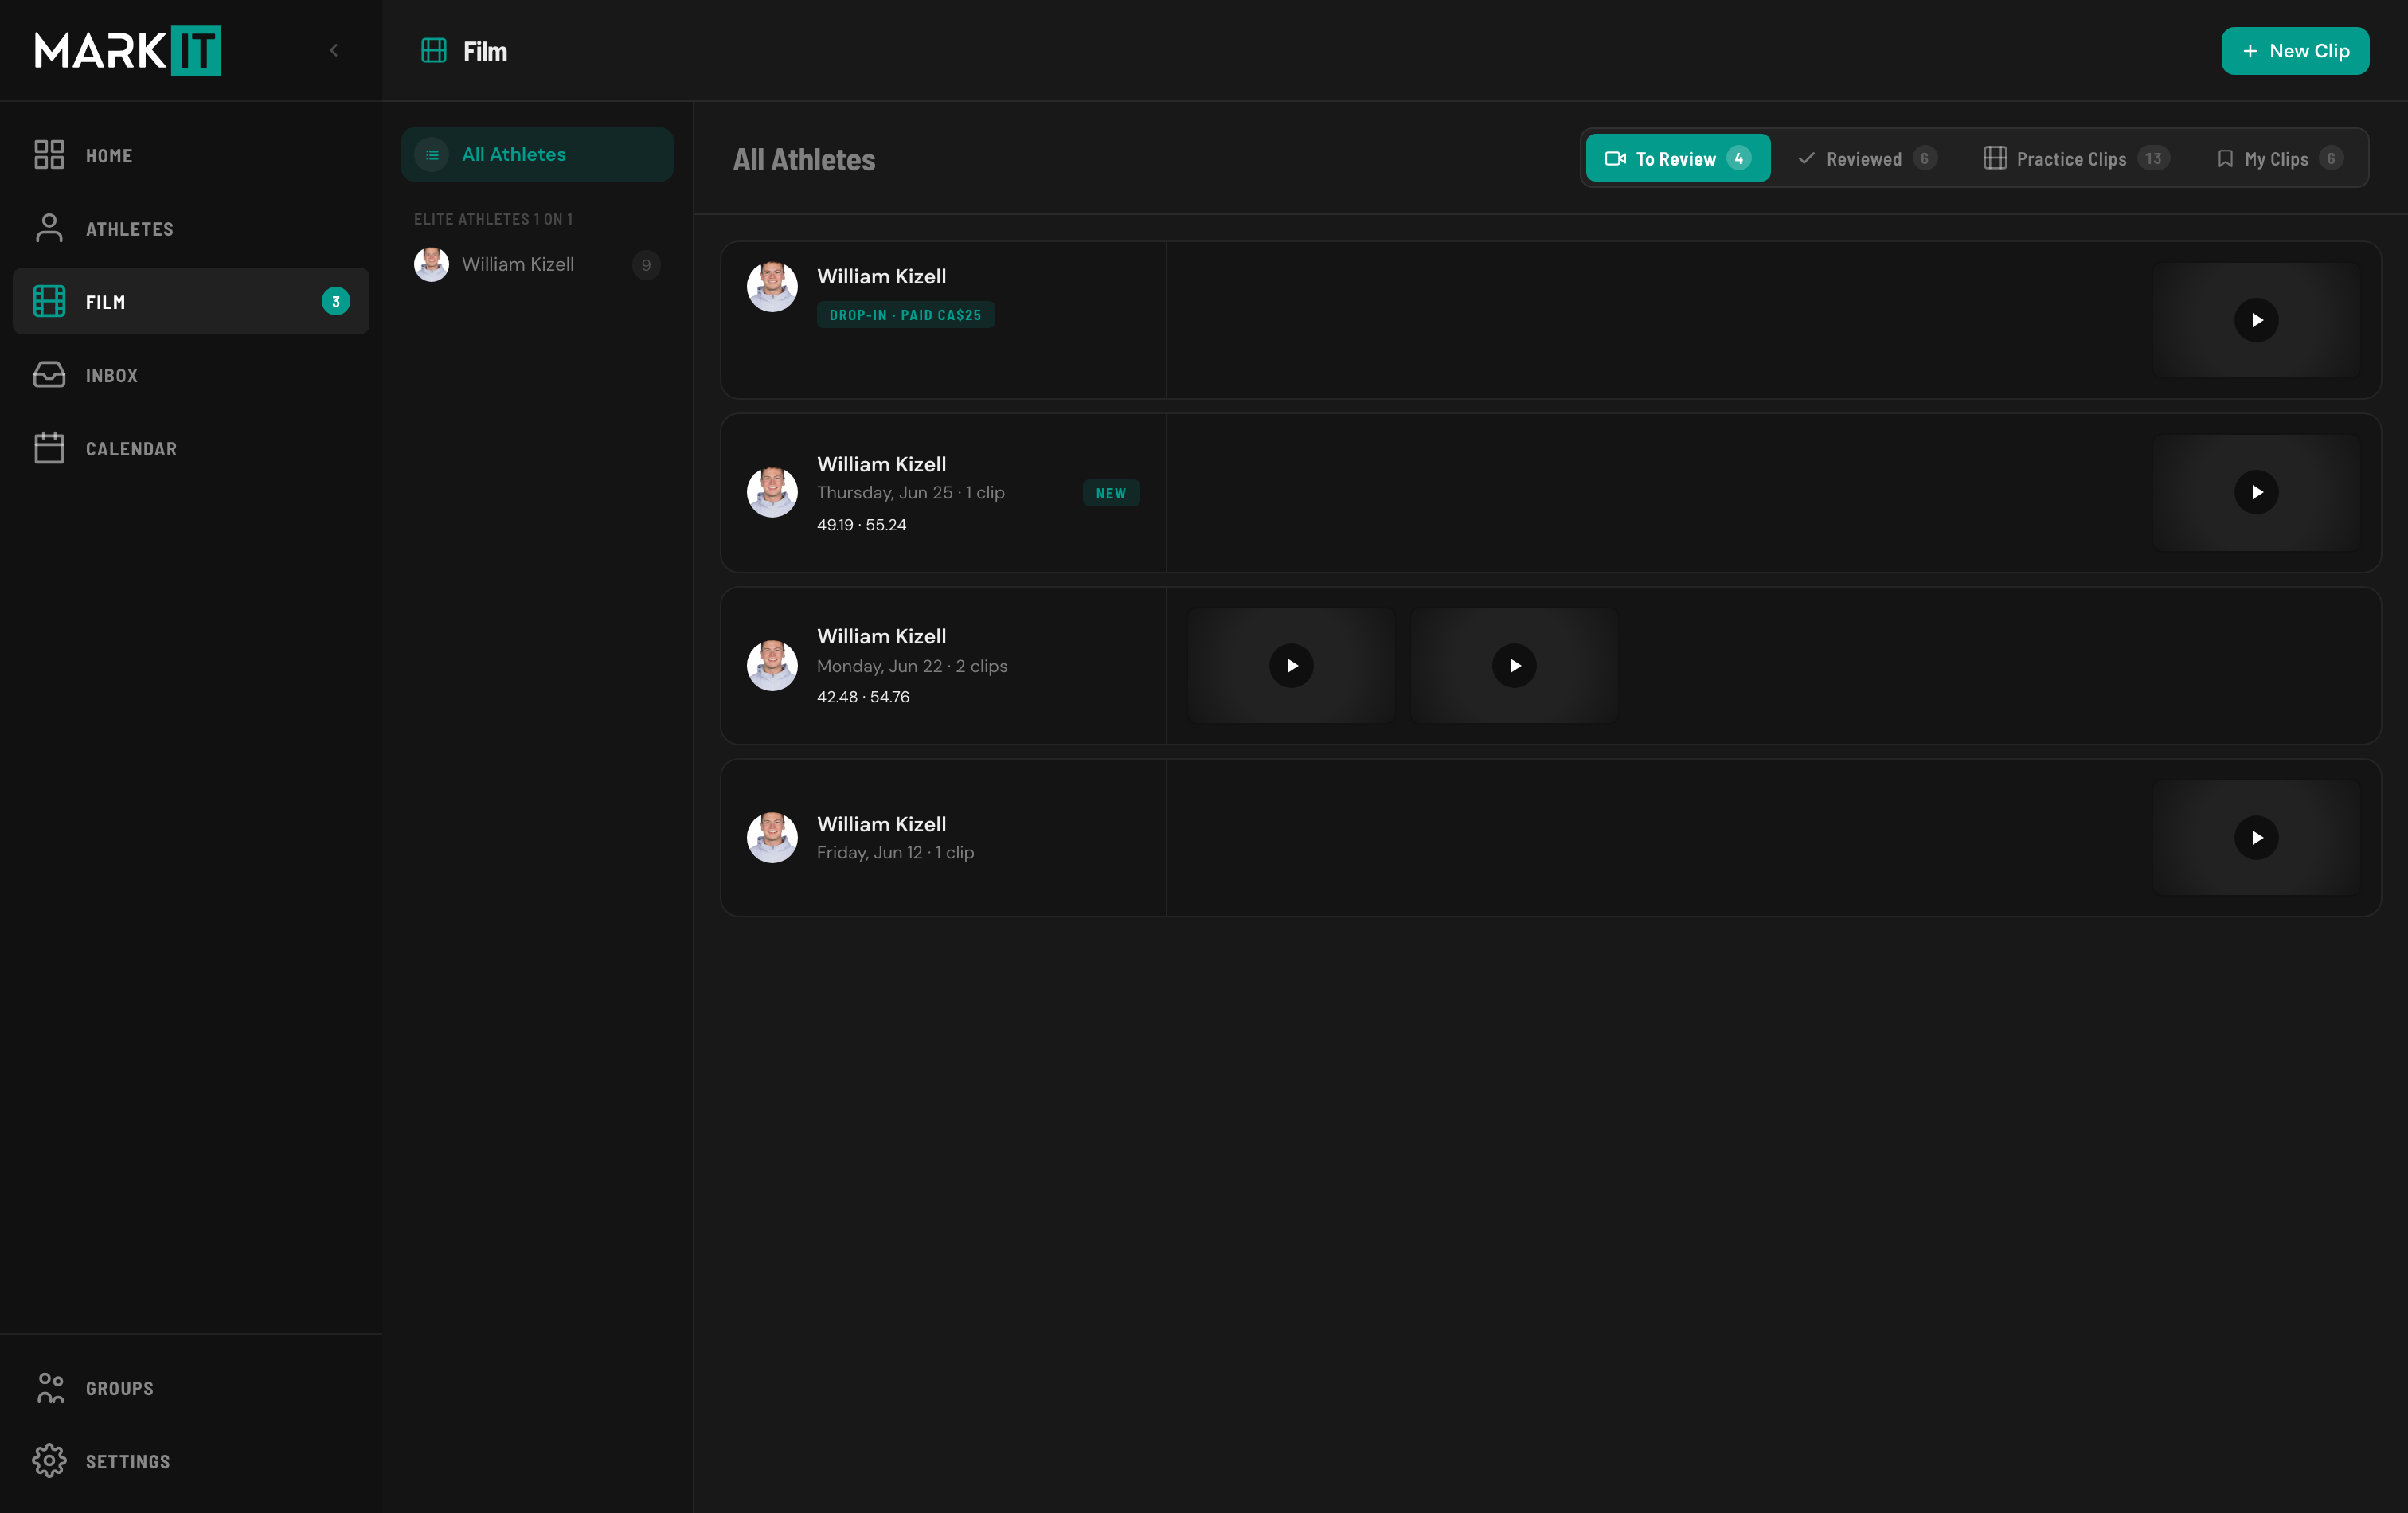Click the Groups people icon
Viewport: 2408px width, 1513px height.
coord(49,1387)
